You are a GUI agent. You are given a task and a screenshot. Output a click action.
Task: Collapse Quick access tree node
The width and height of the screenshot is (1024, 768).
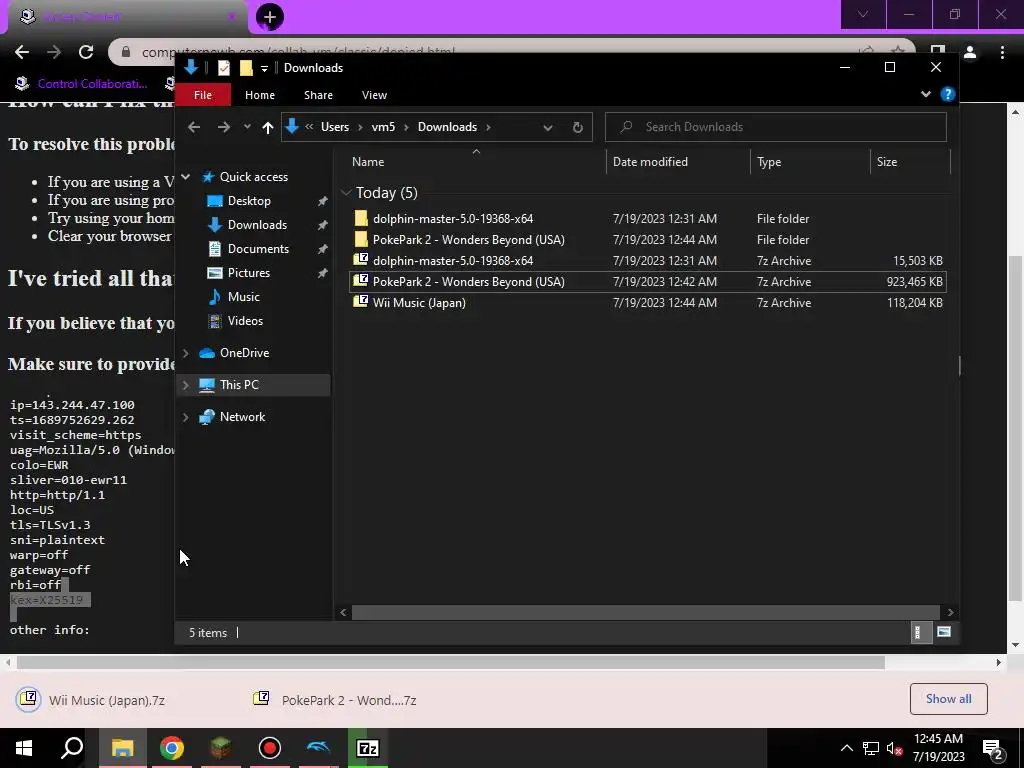tap(185, 177)
